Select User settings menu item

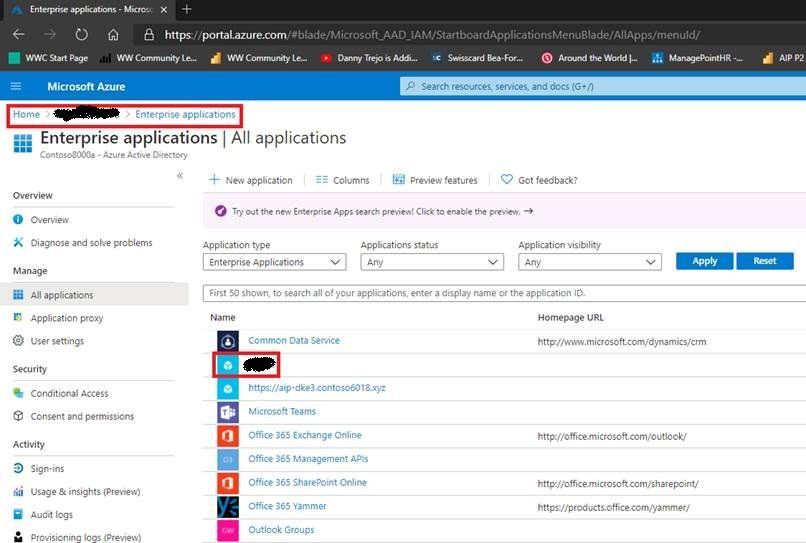[x=57, y=341]
